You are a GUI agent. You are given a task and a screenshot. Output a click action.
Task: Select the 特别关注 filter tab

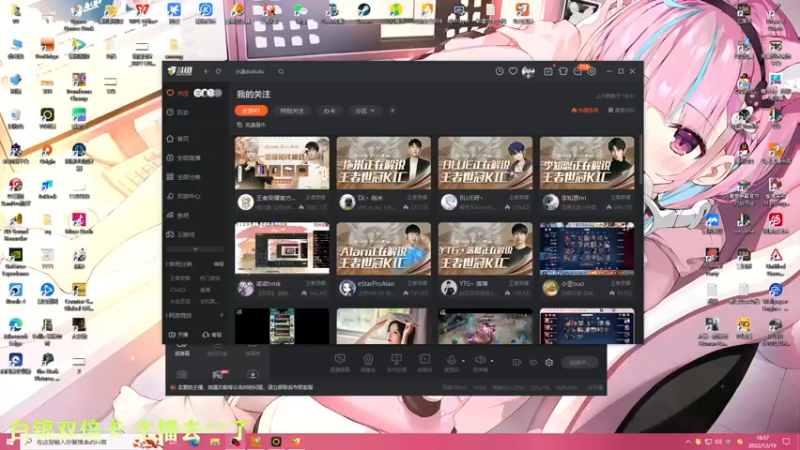(292, 111)
